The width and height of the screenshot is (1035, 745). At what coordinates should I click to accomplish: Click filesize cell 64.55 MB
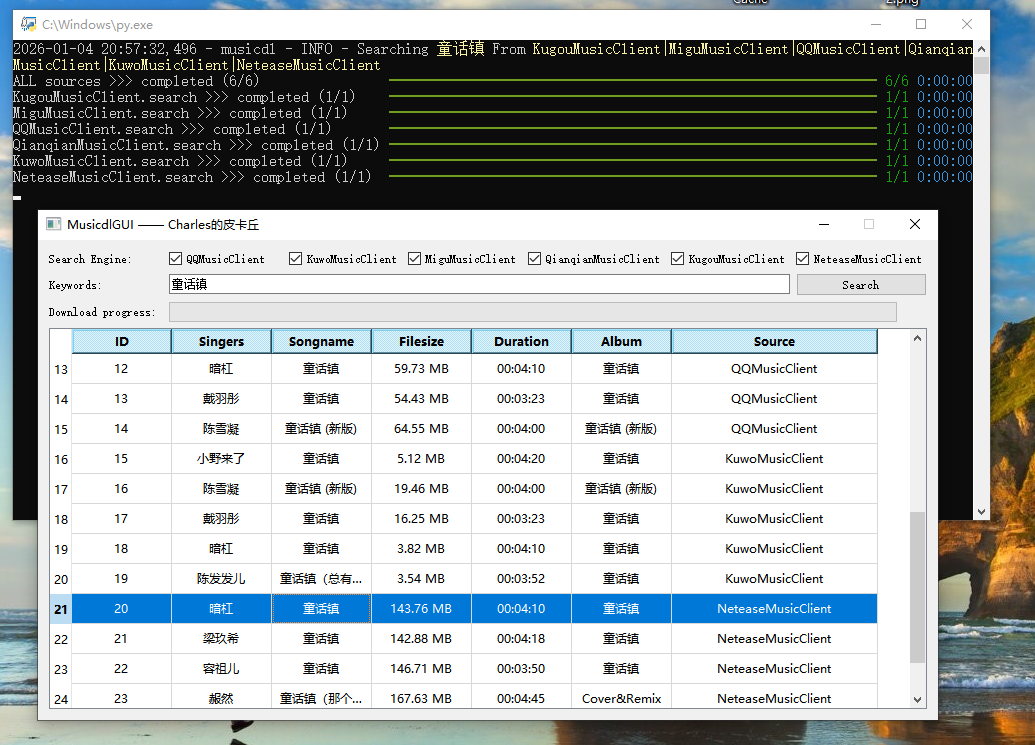pyautogui.click(x=421, y=429)
